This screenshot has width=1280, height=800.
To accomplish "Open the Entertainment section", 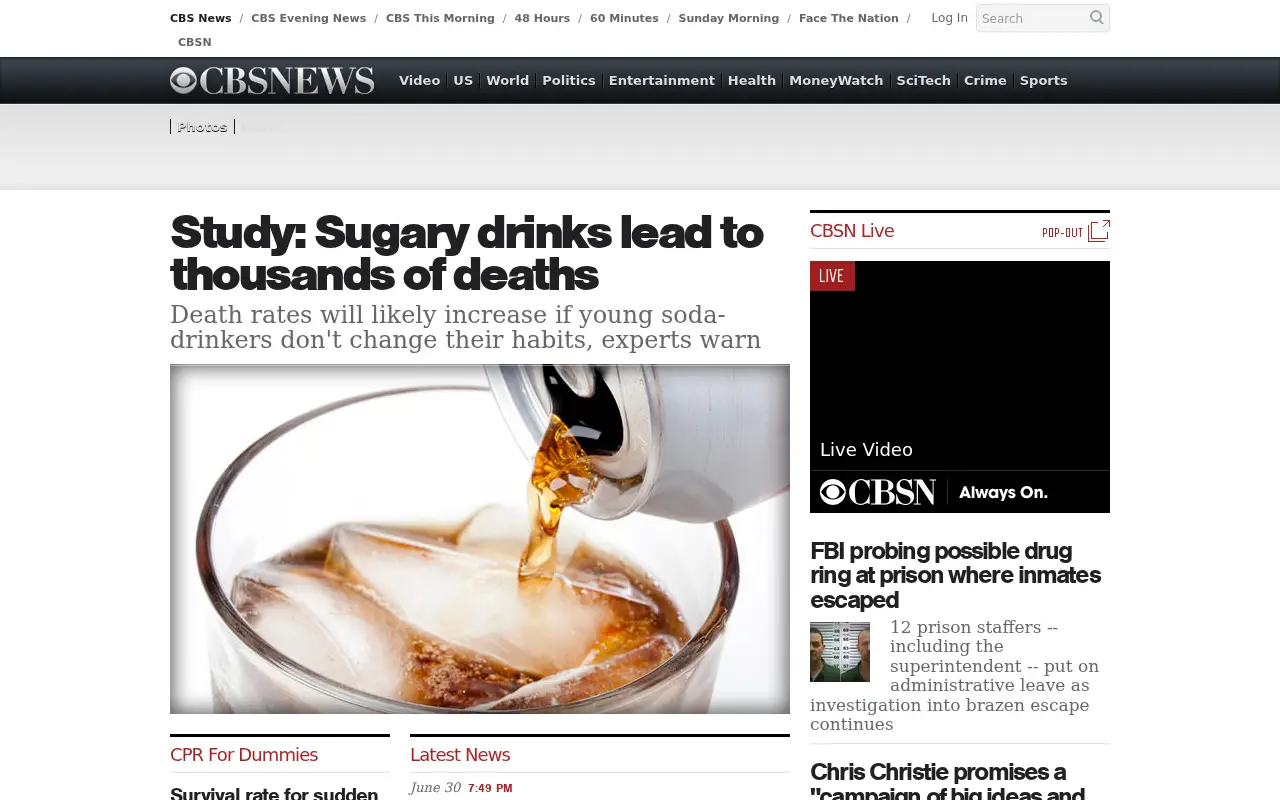I will point(662,80).
